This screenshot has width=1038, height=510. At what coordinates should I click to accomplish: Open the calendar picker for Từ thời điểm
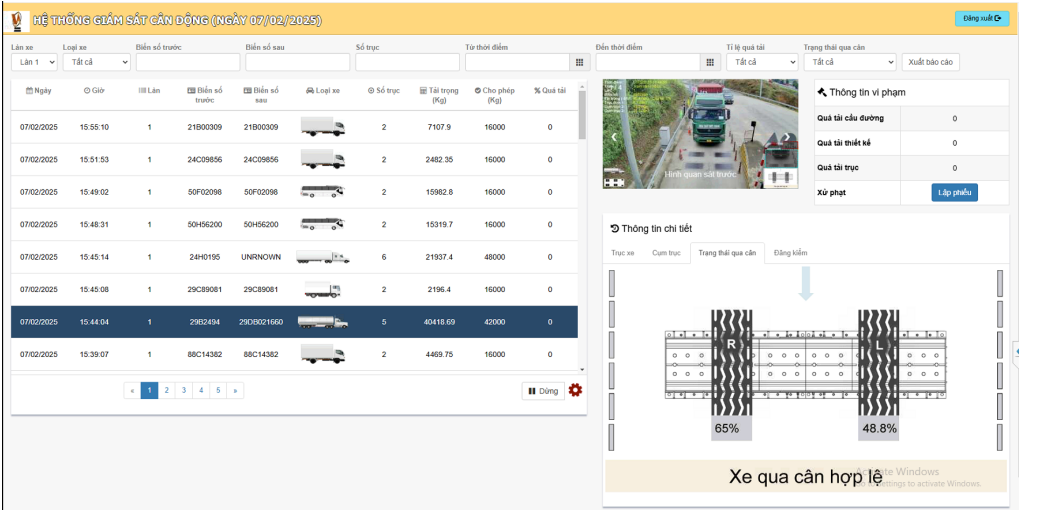[578, 62]
